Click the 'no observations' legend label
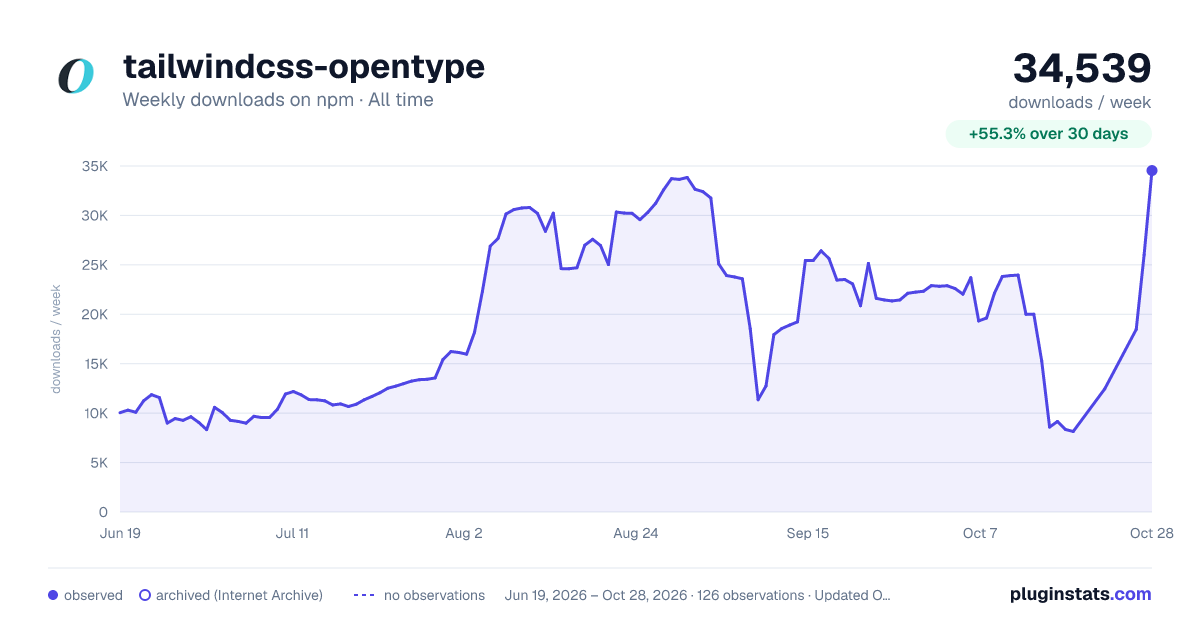The image size is (1200, 630). 434,595
